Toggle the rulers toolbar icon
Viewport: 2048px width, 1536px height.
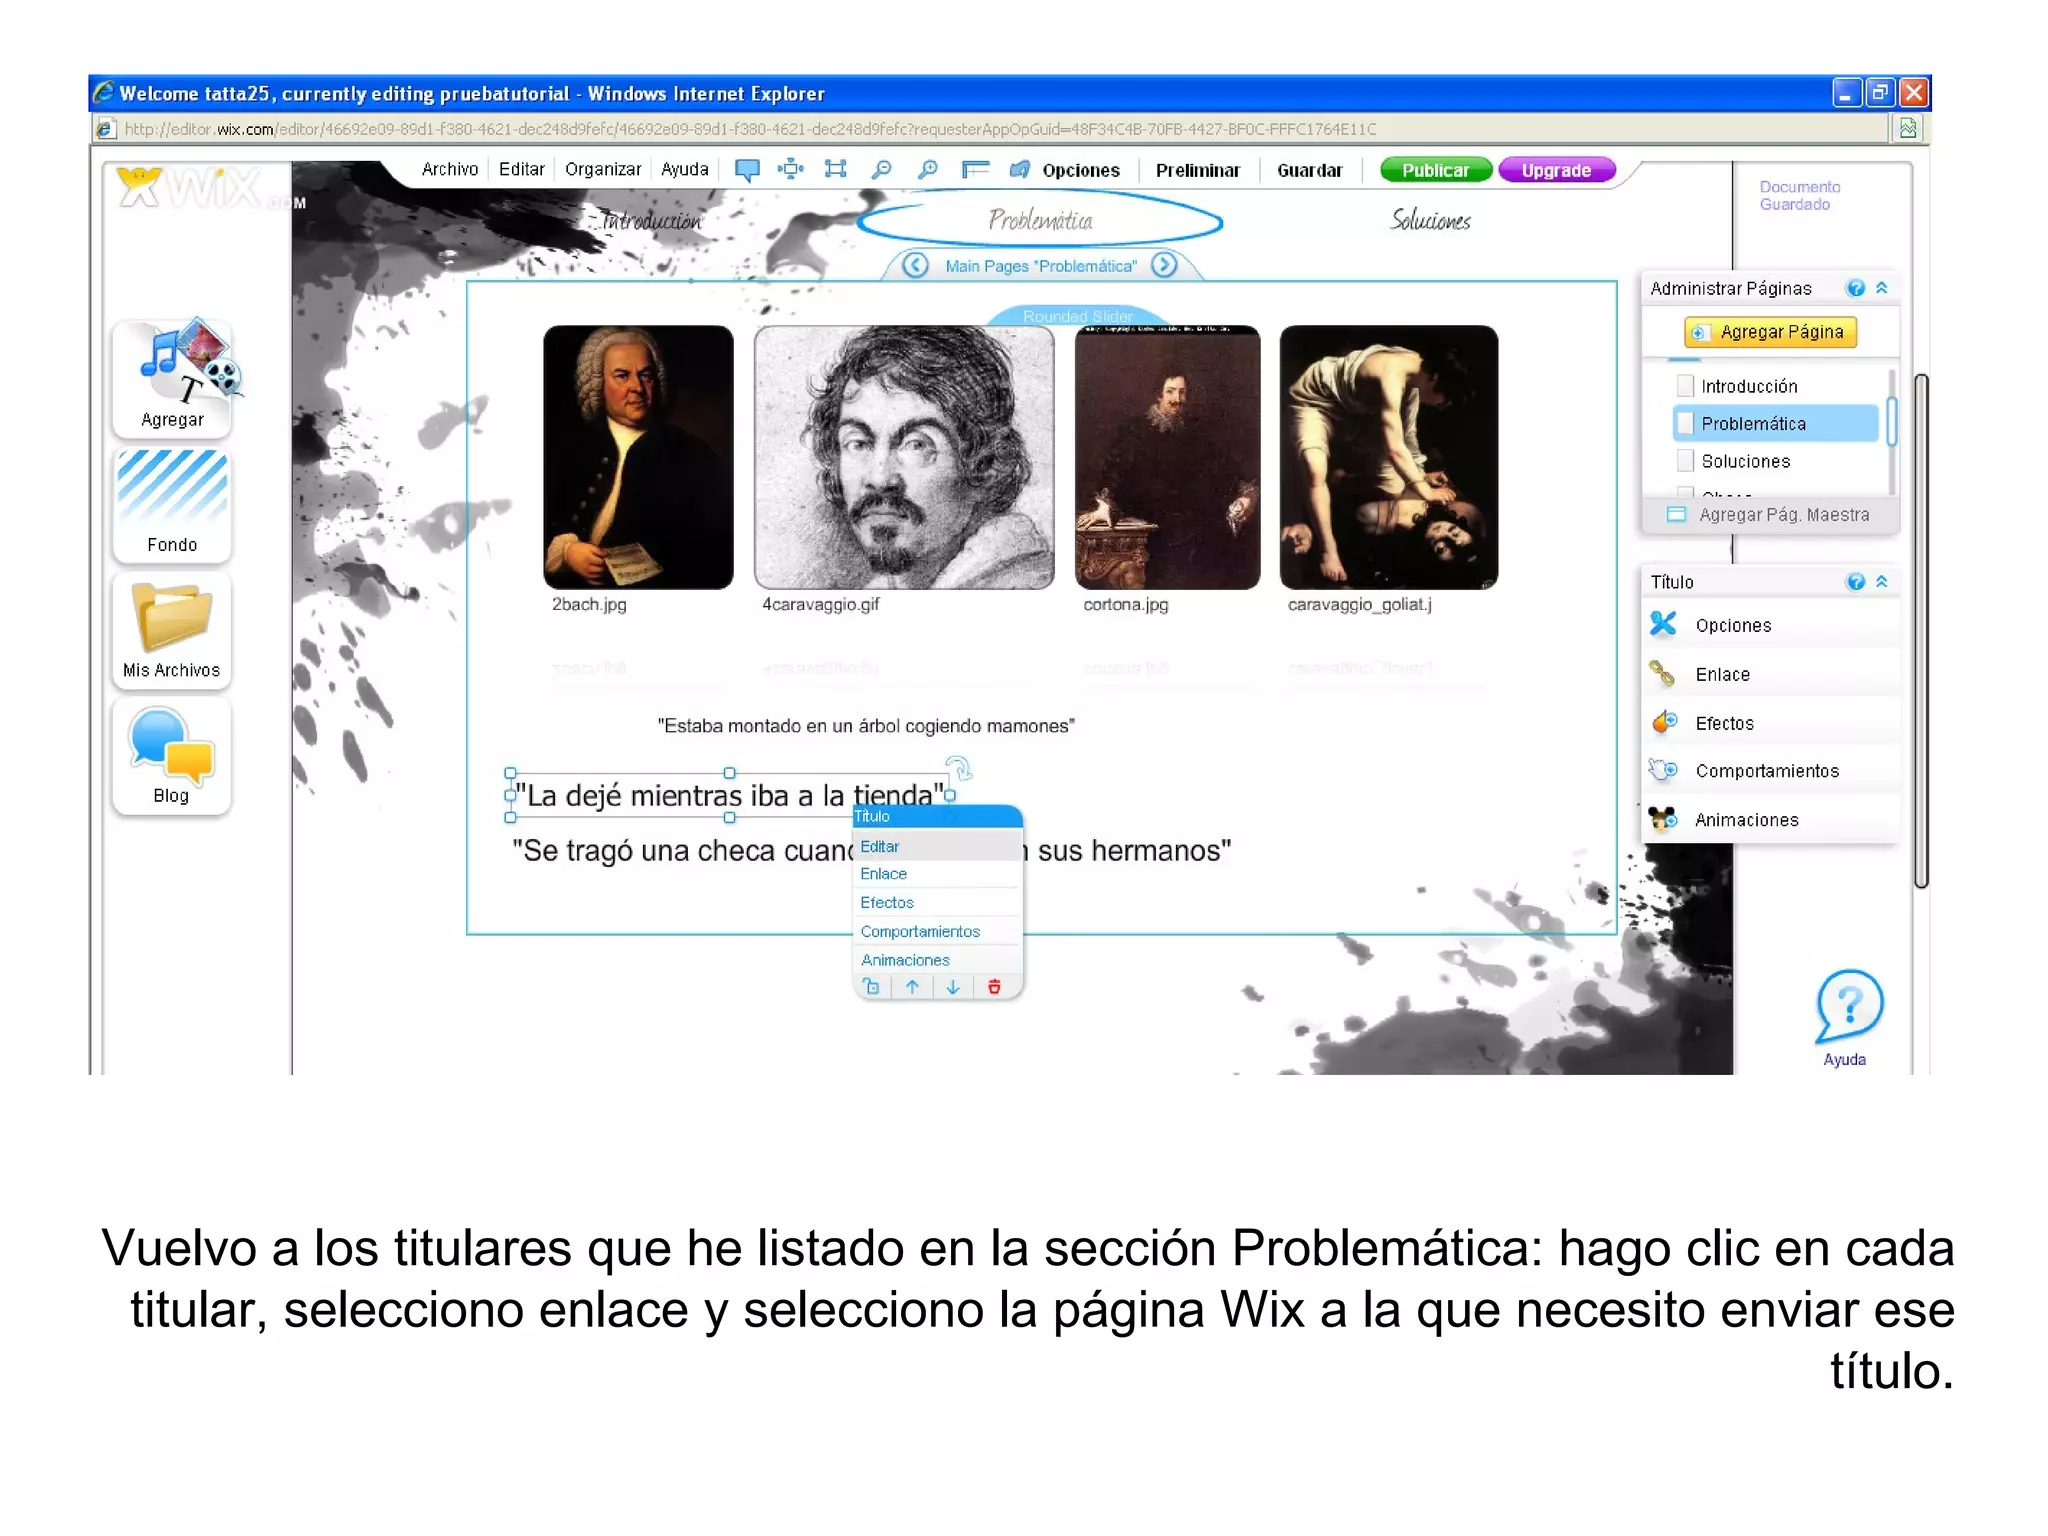pos(975,169)
